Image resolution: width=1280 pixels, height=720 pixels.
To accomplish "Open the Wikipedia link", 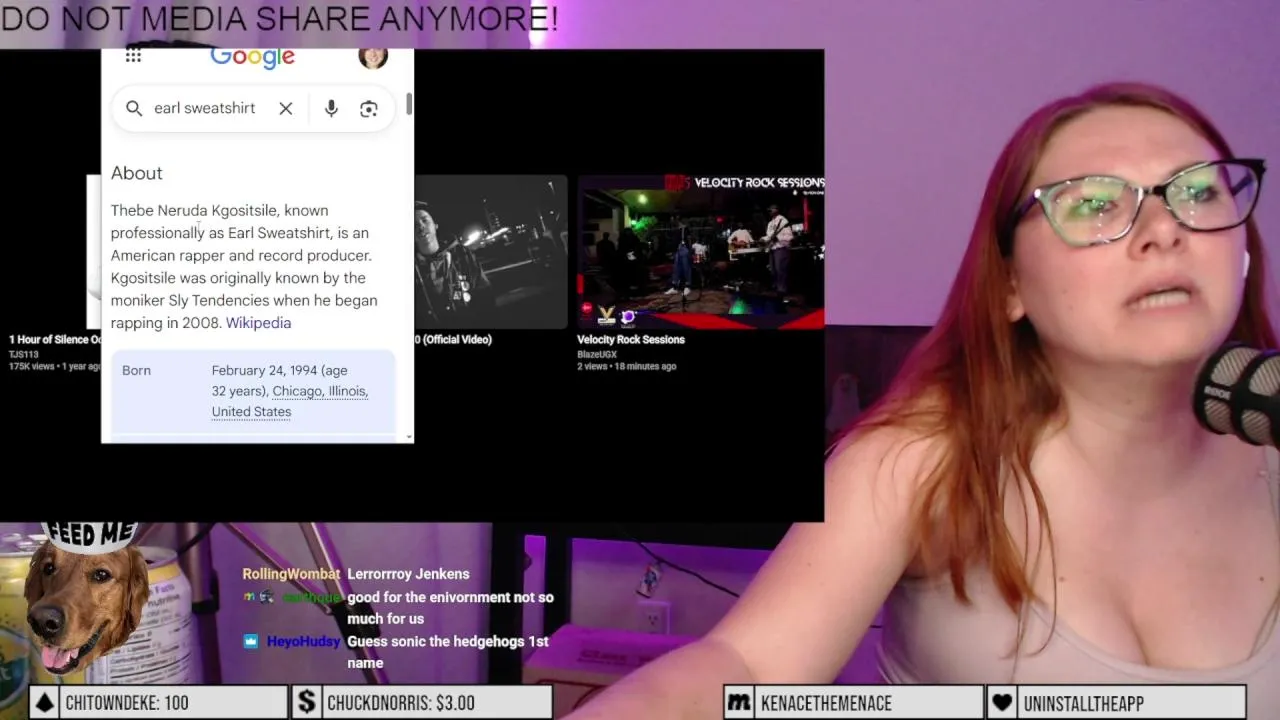I will point(258,323).
